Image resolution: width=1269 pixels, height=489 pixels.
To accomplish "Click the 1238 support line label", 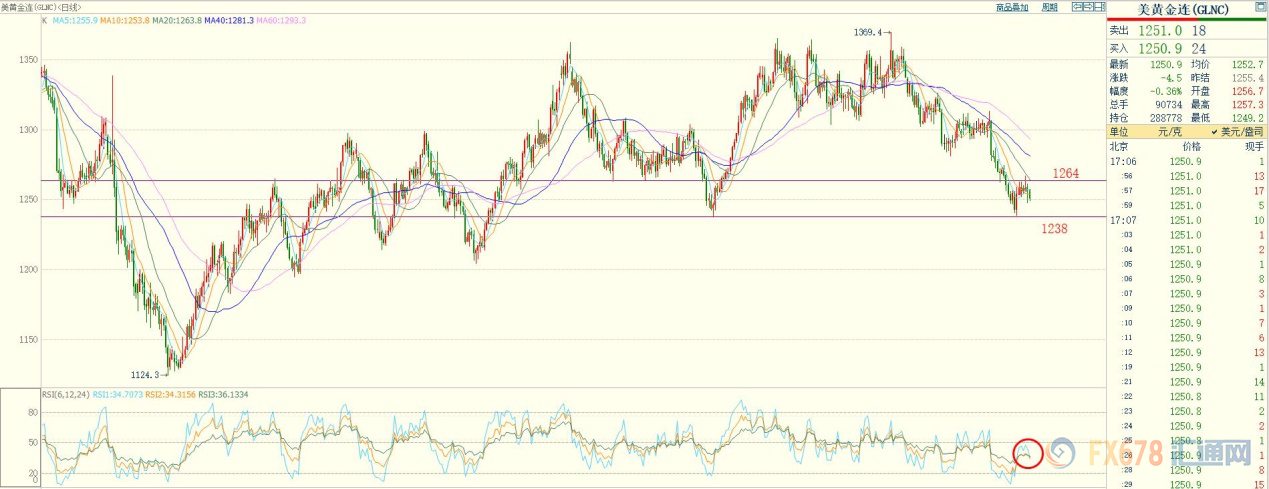I will pyautogui.click(x=1054, y=229).
